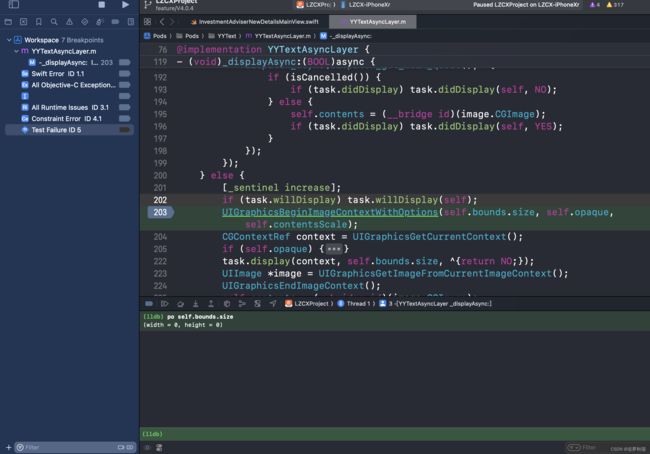The width and height of the screenshot is (650, 454).
Task: Click the lldb console prompt input
Action: [395, 434]
